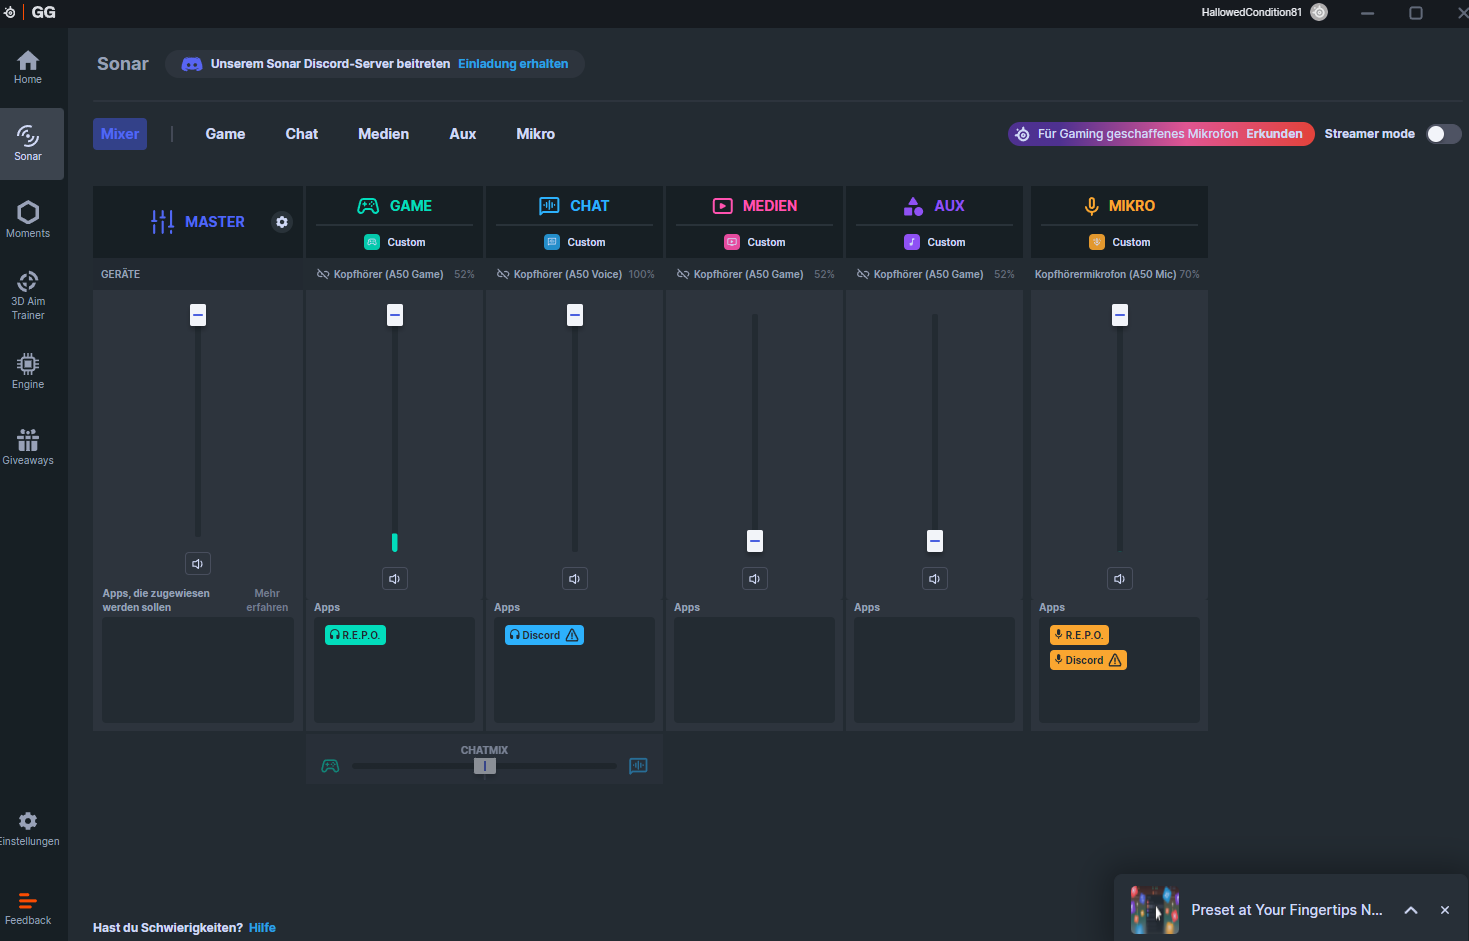The image size is (1469, 941).
Task: Open the Game Custom preset dropdown
Action: 395,242
